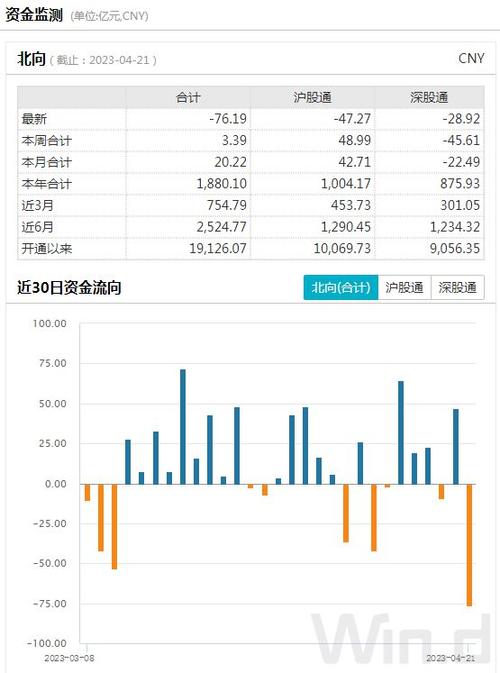Select the 开通以来 row label
500x673 pixels.
click(47, 248)
